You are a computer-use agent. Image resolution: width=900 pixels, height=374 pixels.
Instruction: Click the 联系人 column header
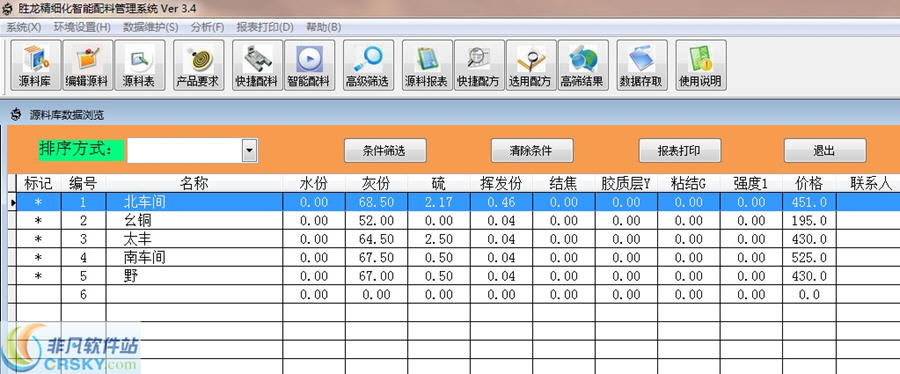click(x=868, y=184)
